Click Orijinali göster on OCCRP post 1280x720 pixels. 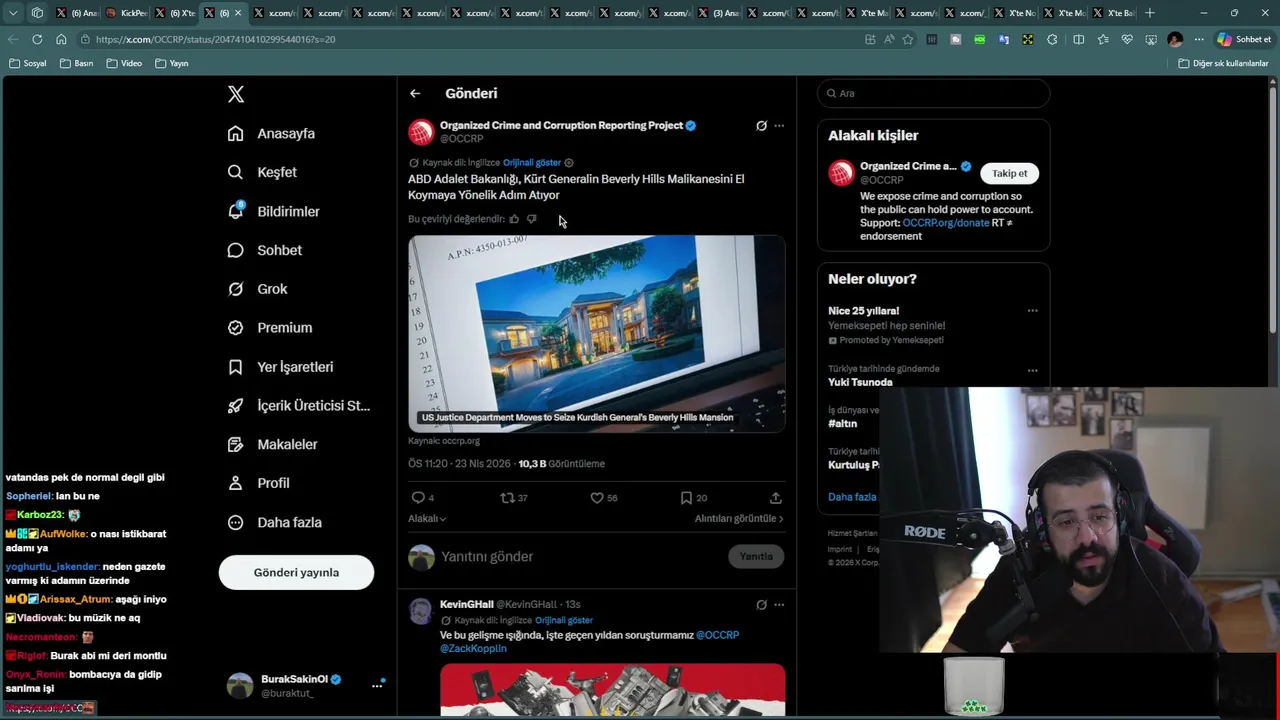coord(532,162)
